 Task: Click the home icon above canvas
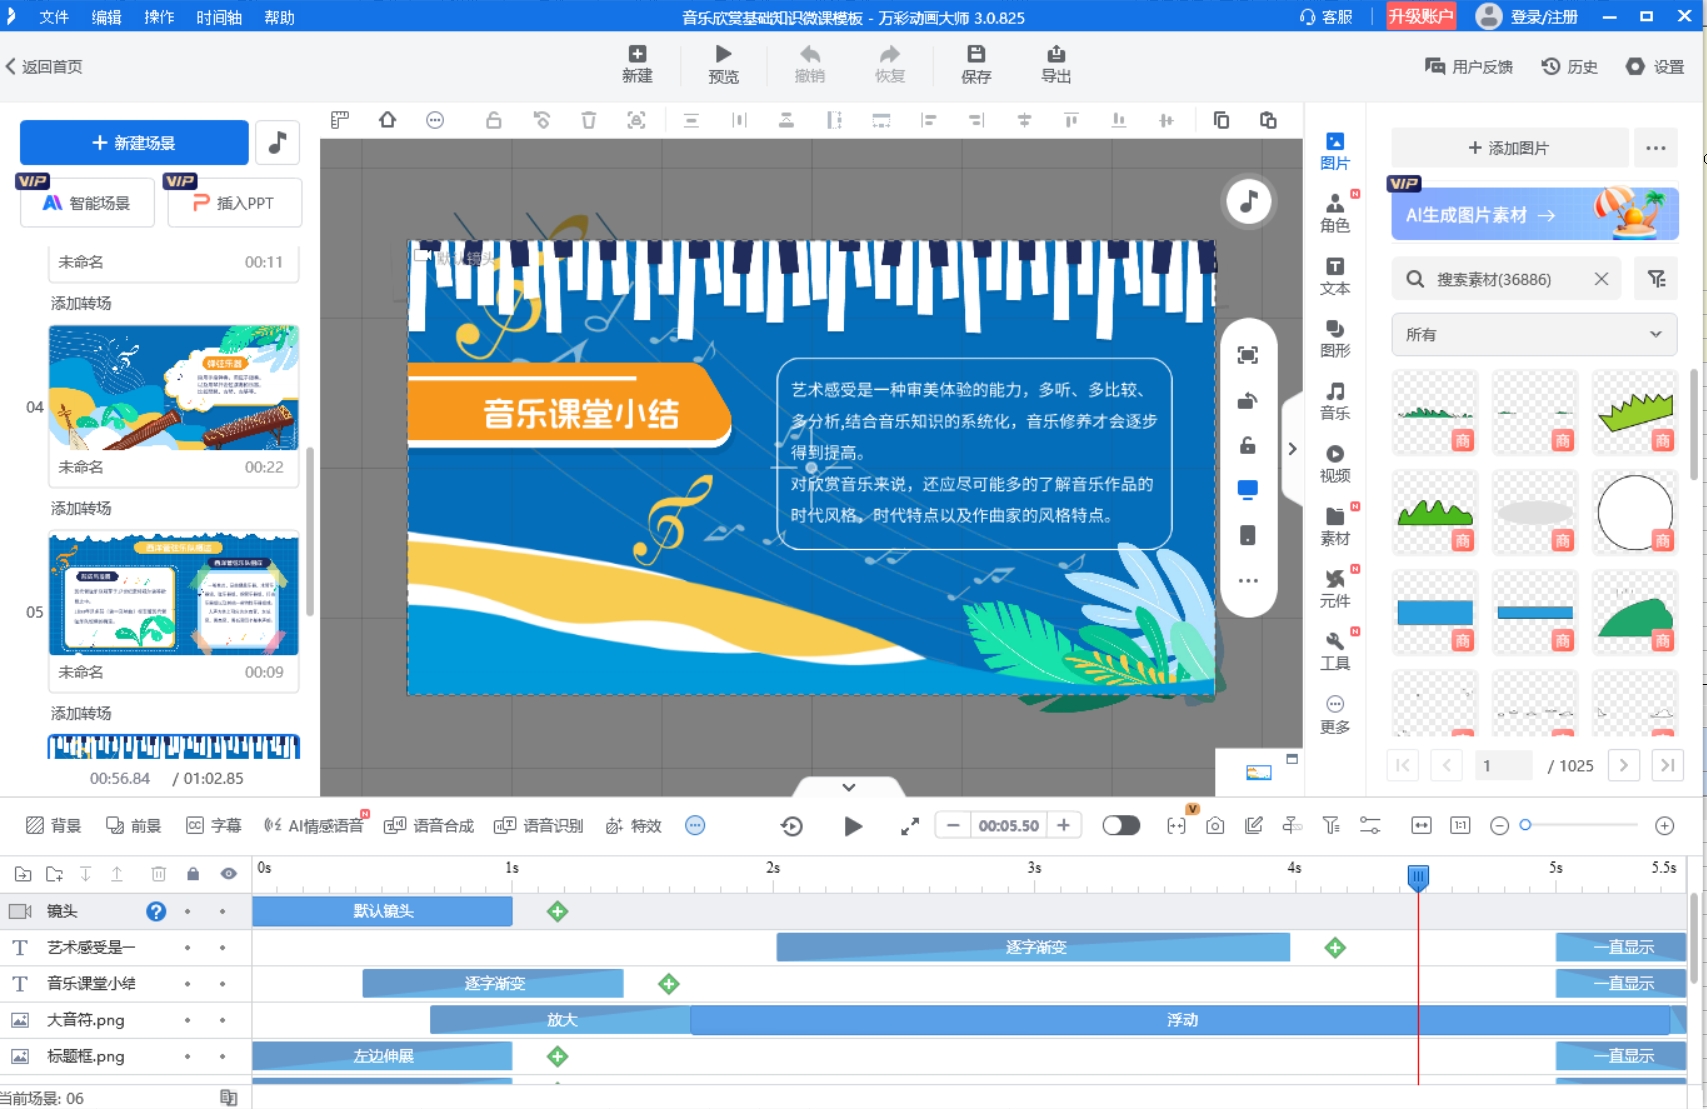pos(387,121)
